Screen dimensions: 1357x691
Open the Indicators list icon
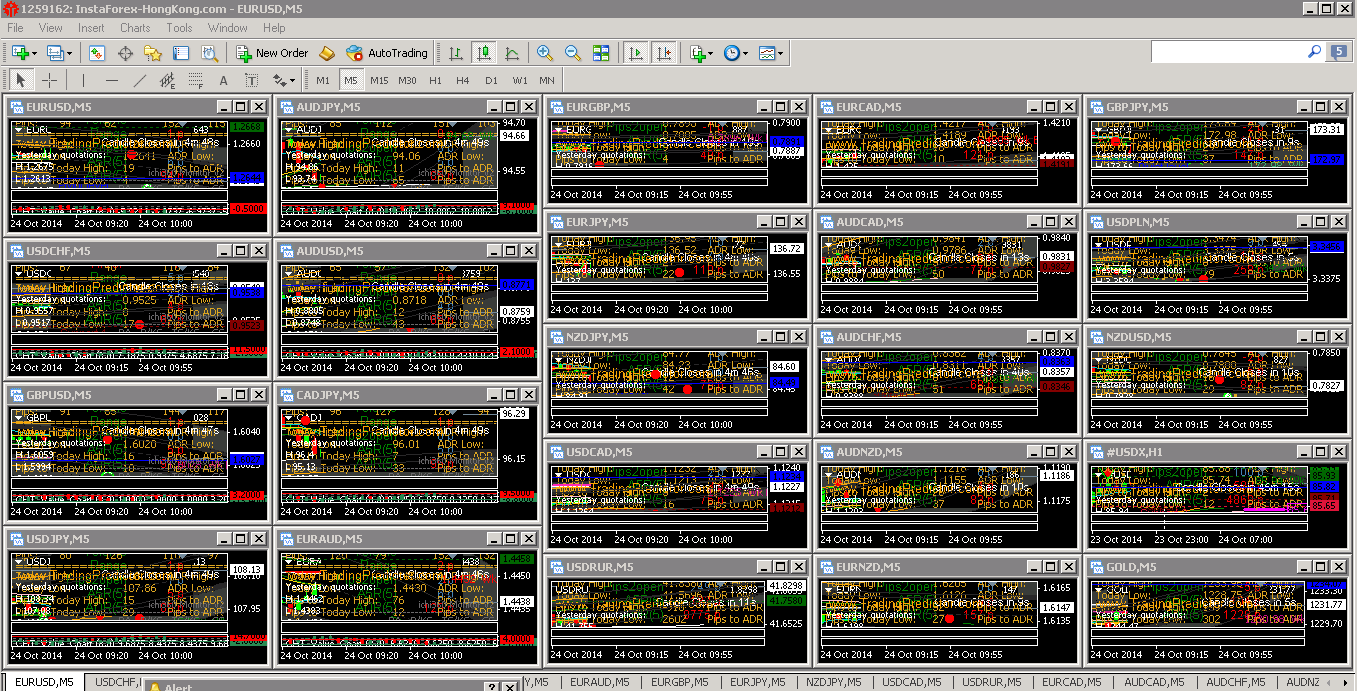(x=697, y=53)
